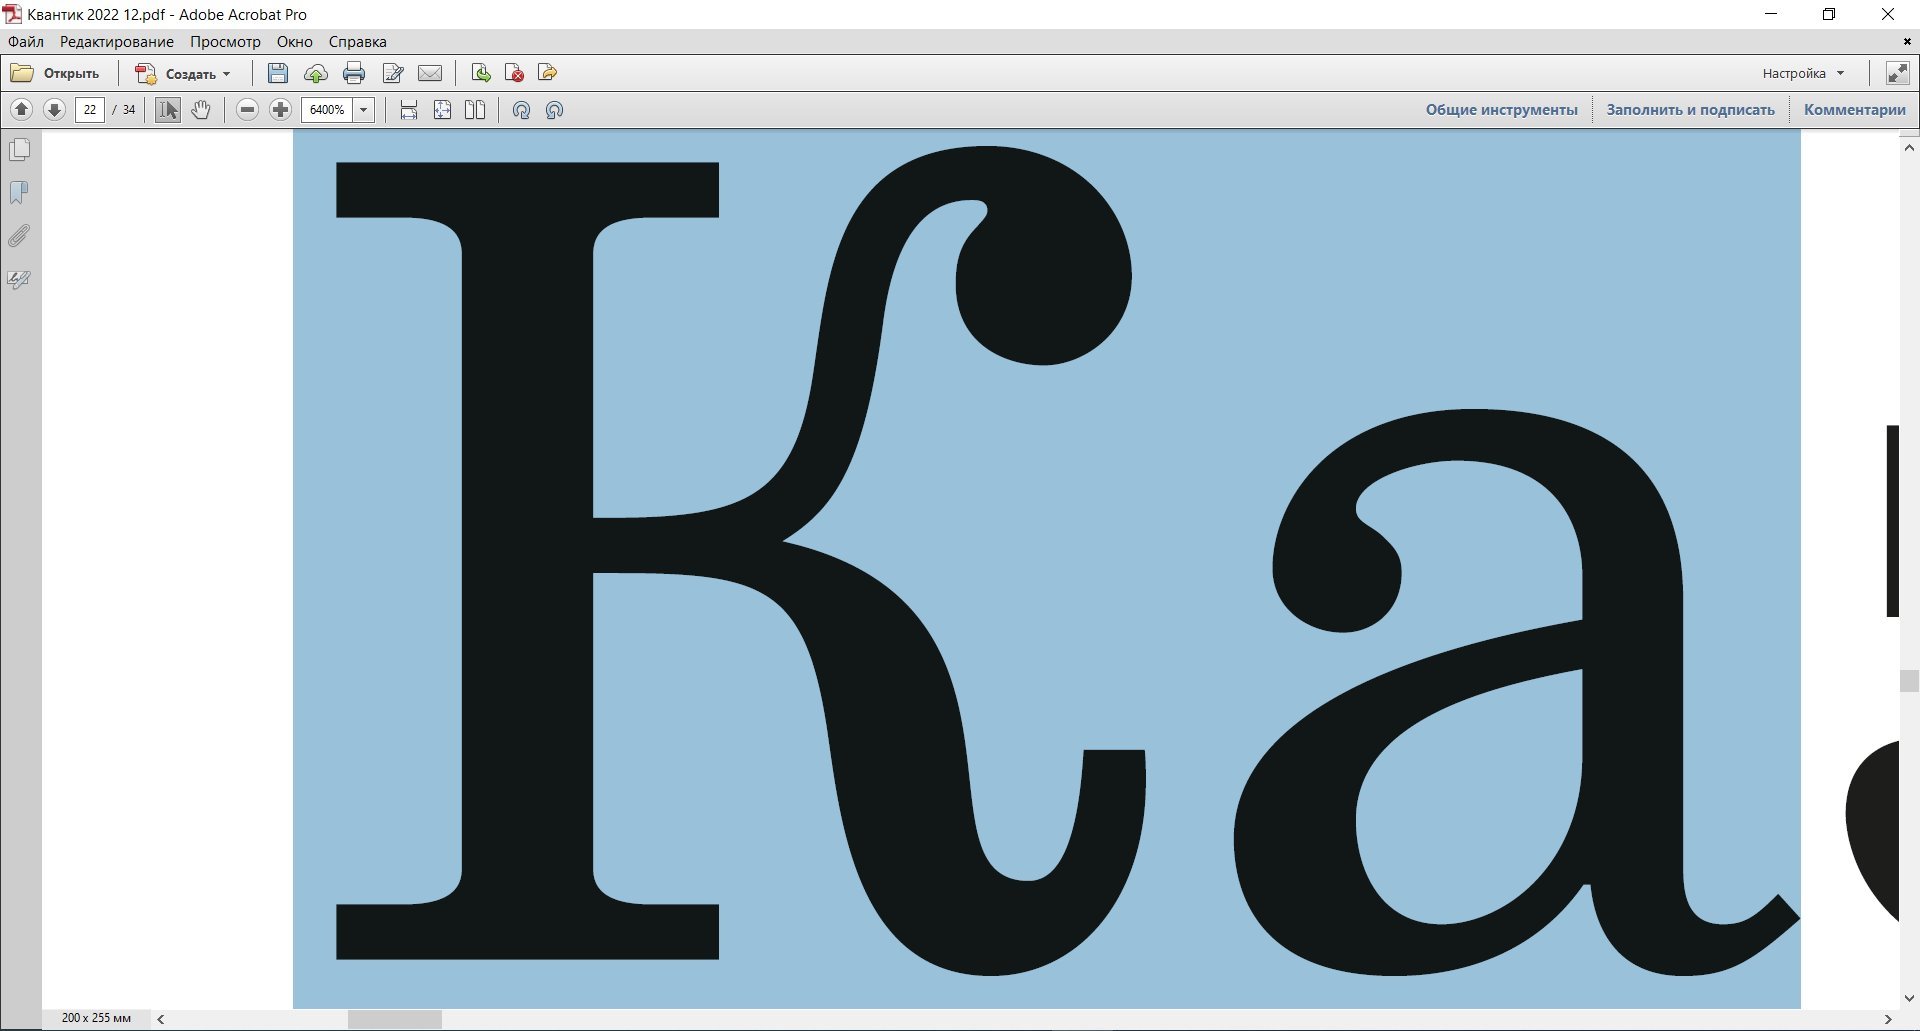
Task: Click the Print icon in toolbar
Action: (354, 73)
